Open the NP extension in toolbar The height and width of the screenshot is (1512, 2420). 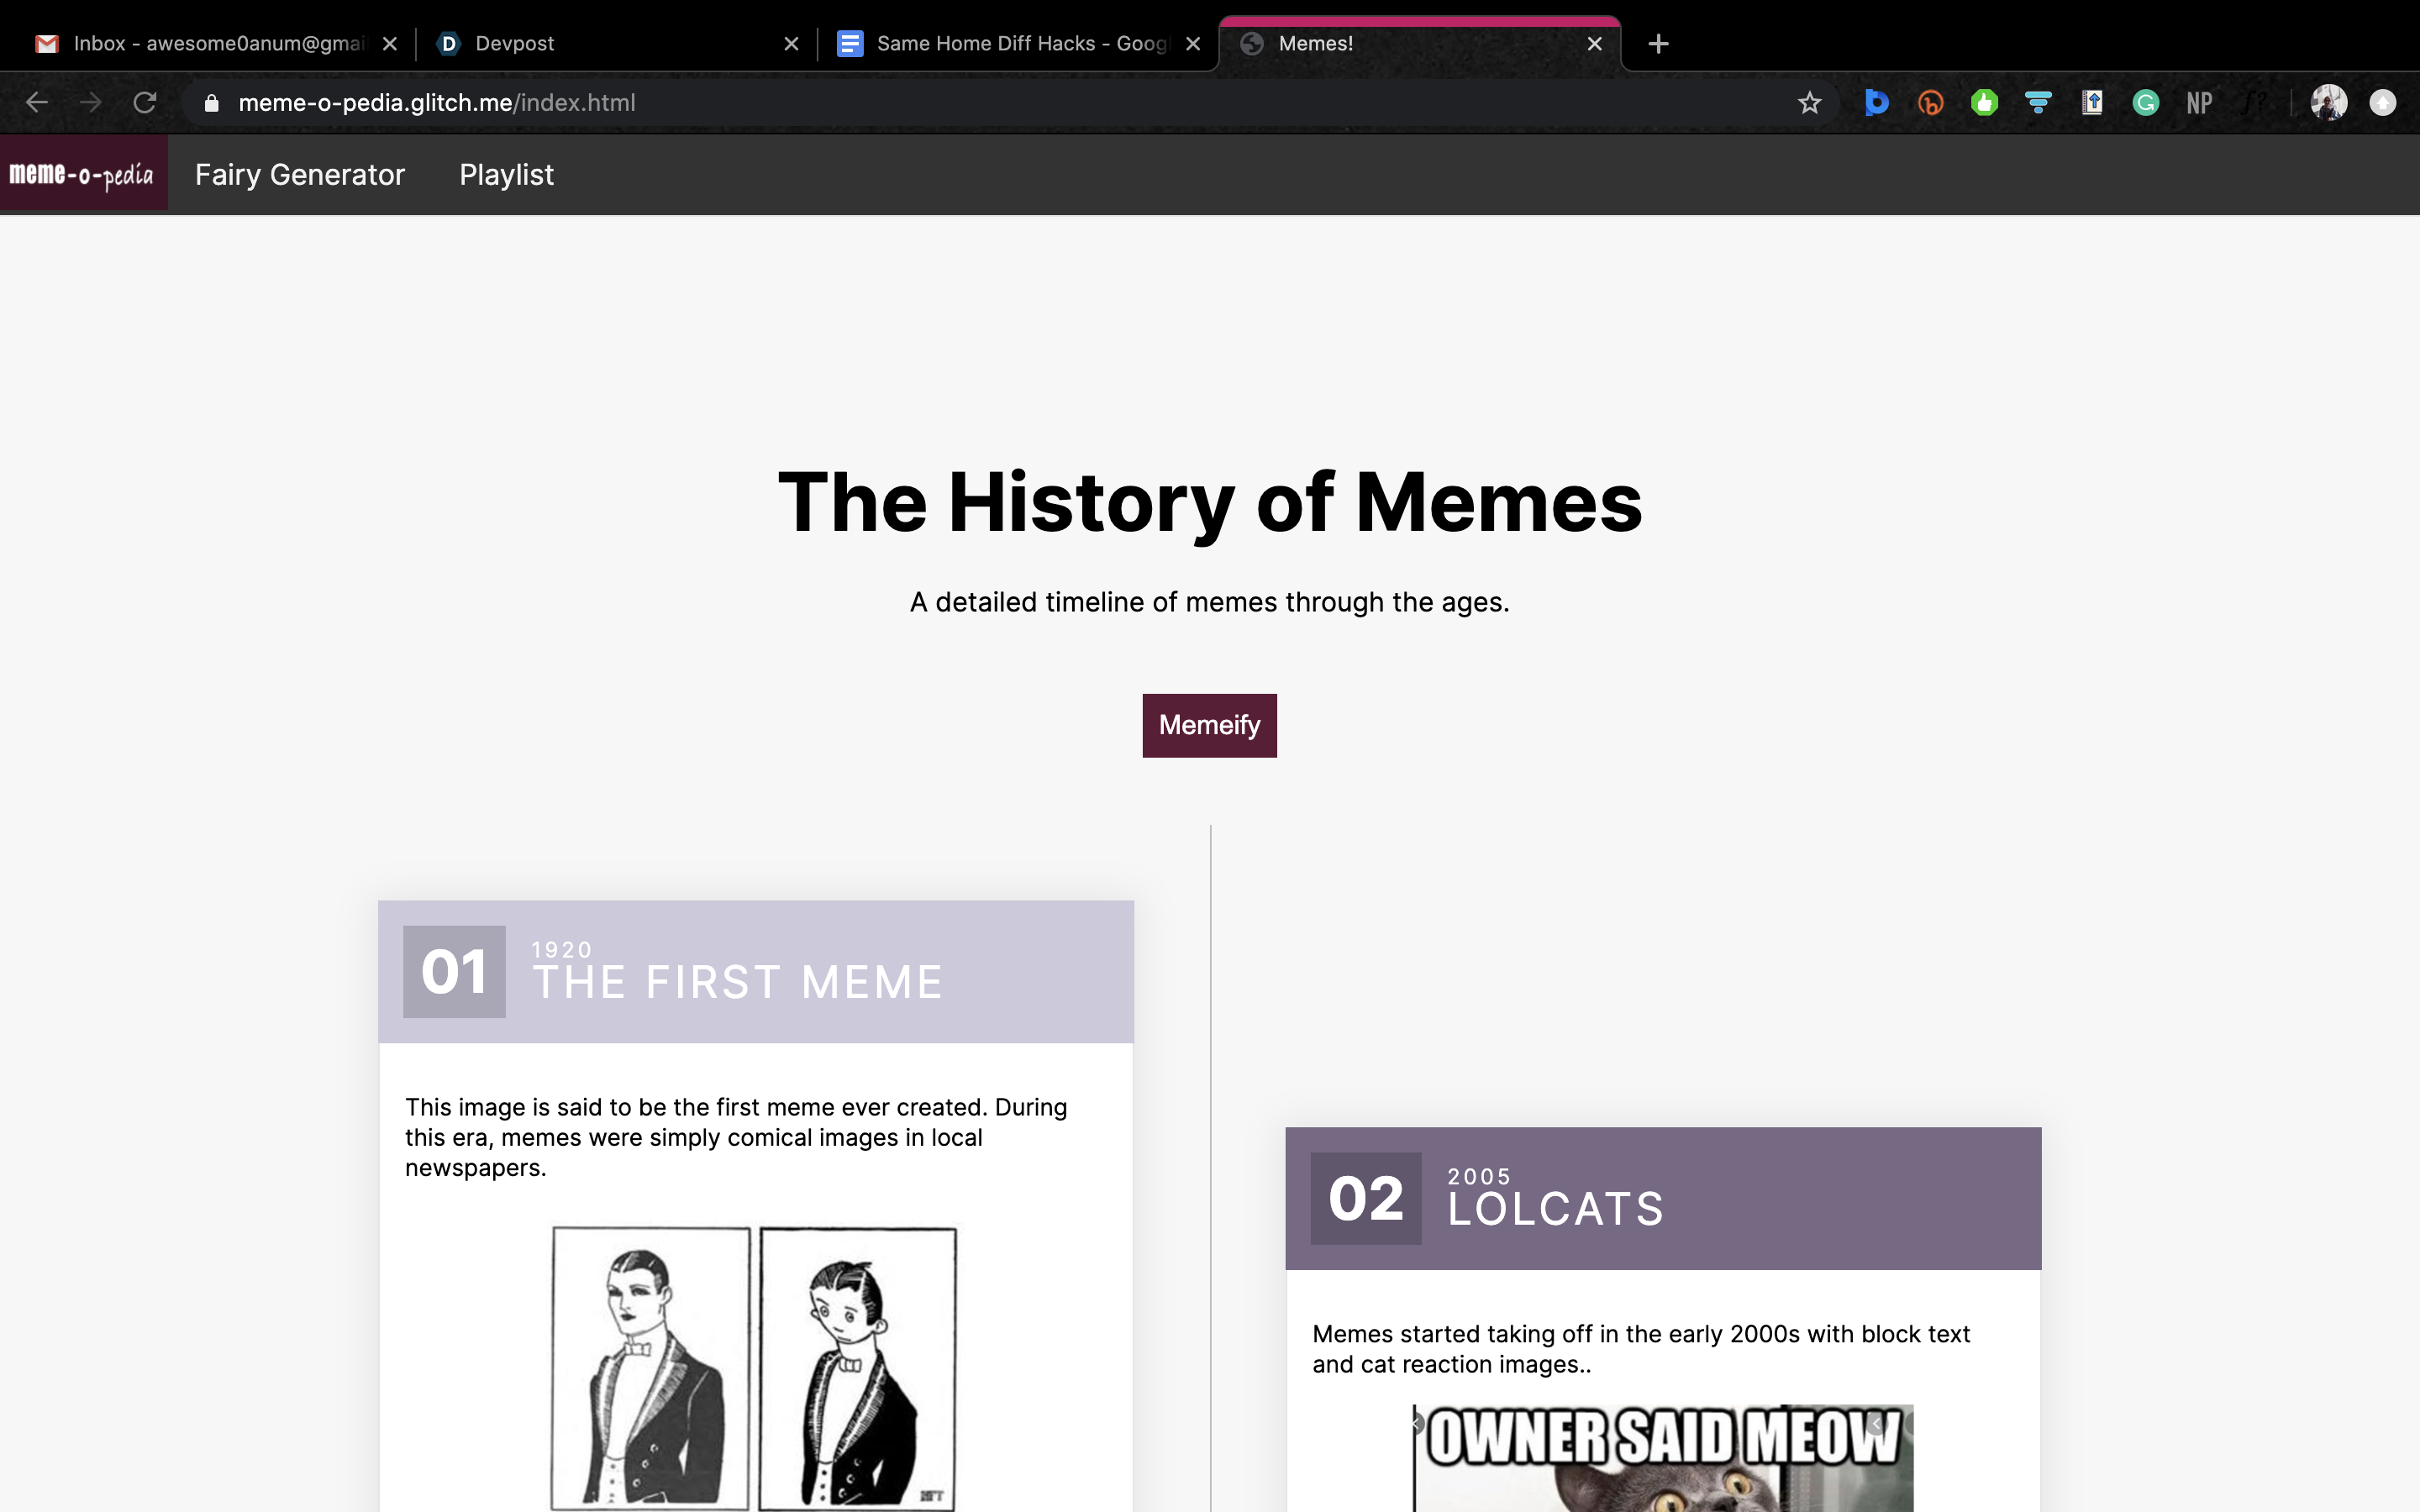coord(2199,103)
